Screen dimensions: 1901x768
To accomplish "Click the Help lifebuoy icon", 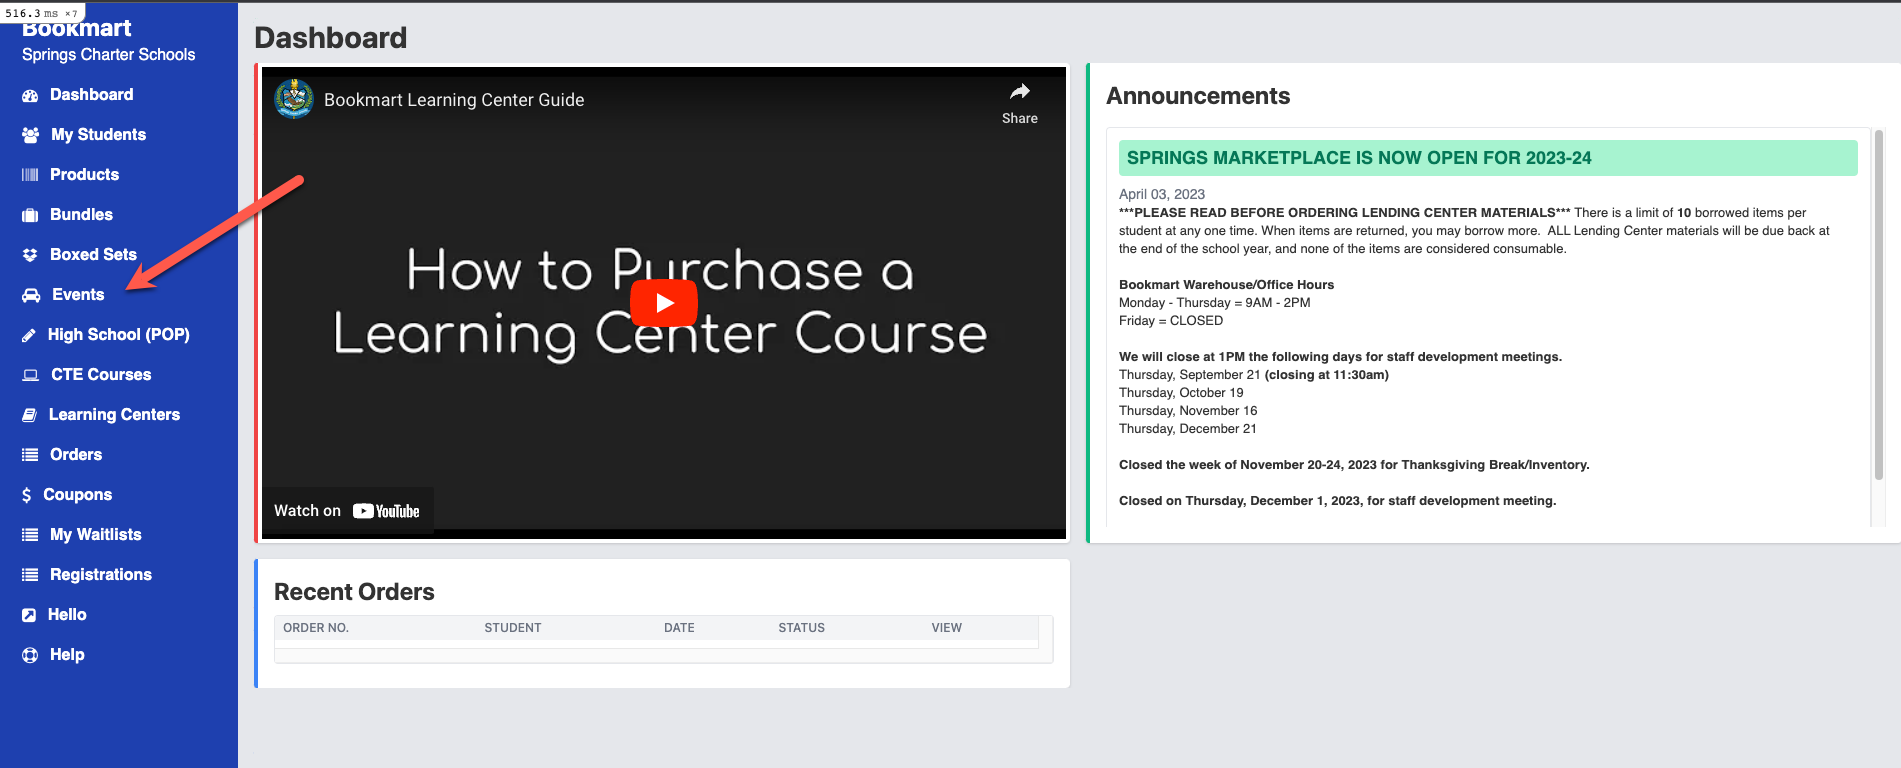I will click(30, 655).
